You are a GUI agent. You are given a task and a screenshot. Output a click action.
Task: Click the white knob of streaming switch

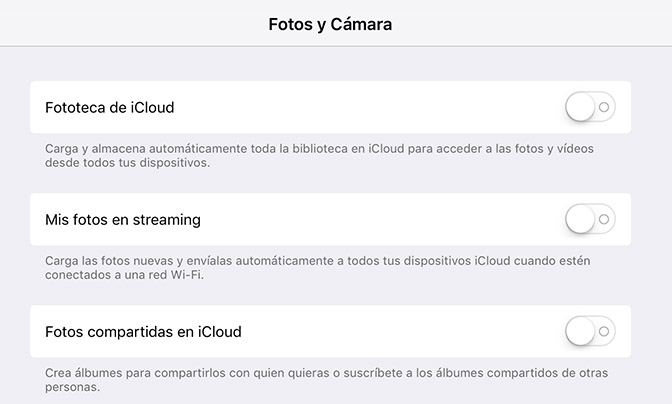tap(580, 218)
